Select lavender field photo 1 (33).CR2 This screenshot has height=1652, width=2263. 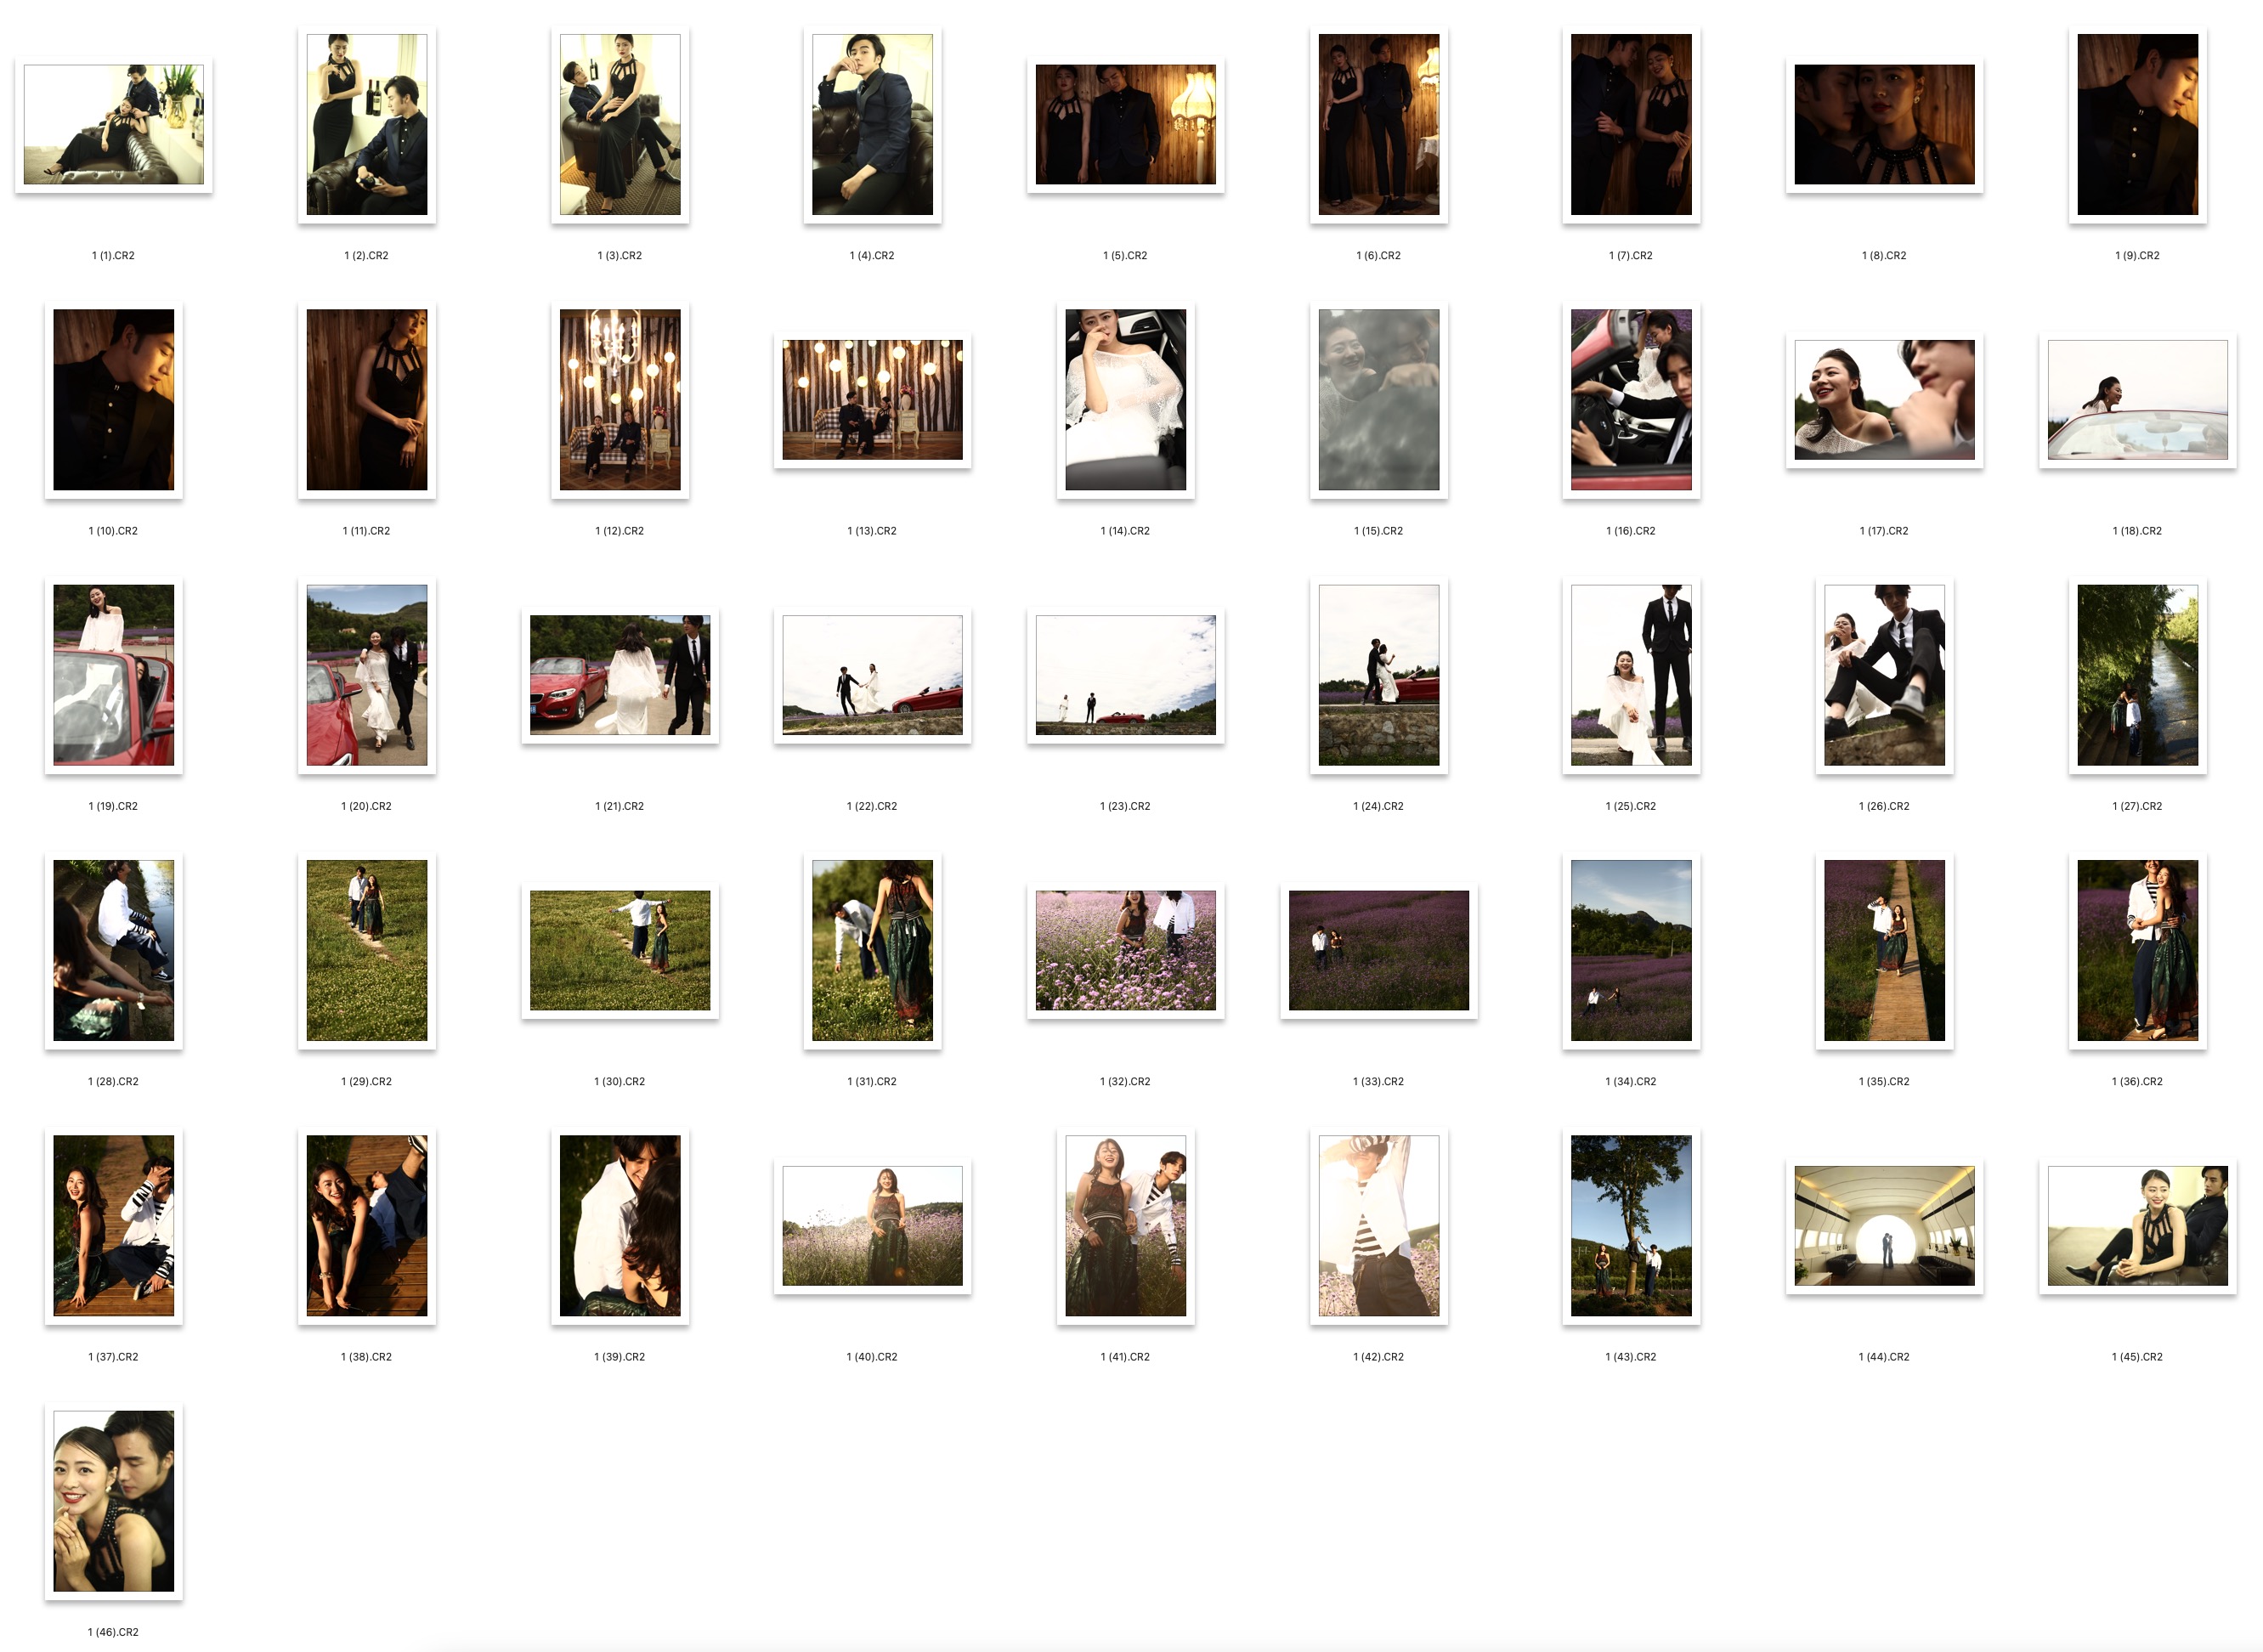pos(1378,950)
